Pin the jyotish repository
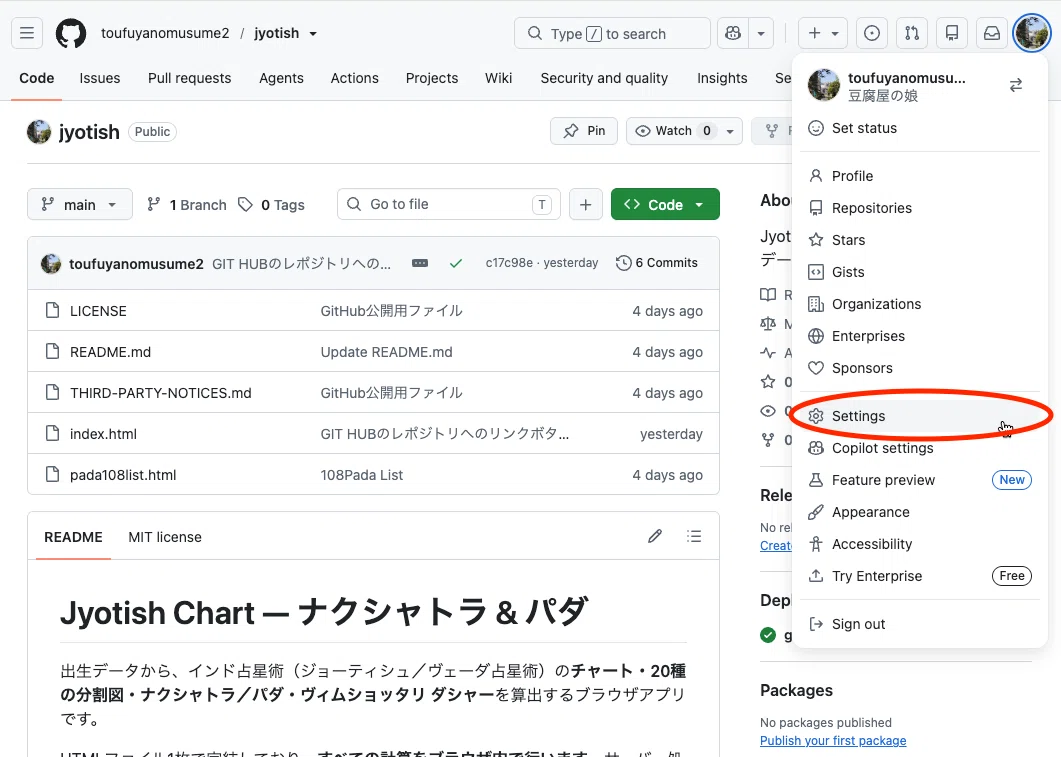This screenshot has height=757, width=1061. point(584,131)
